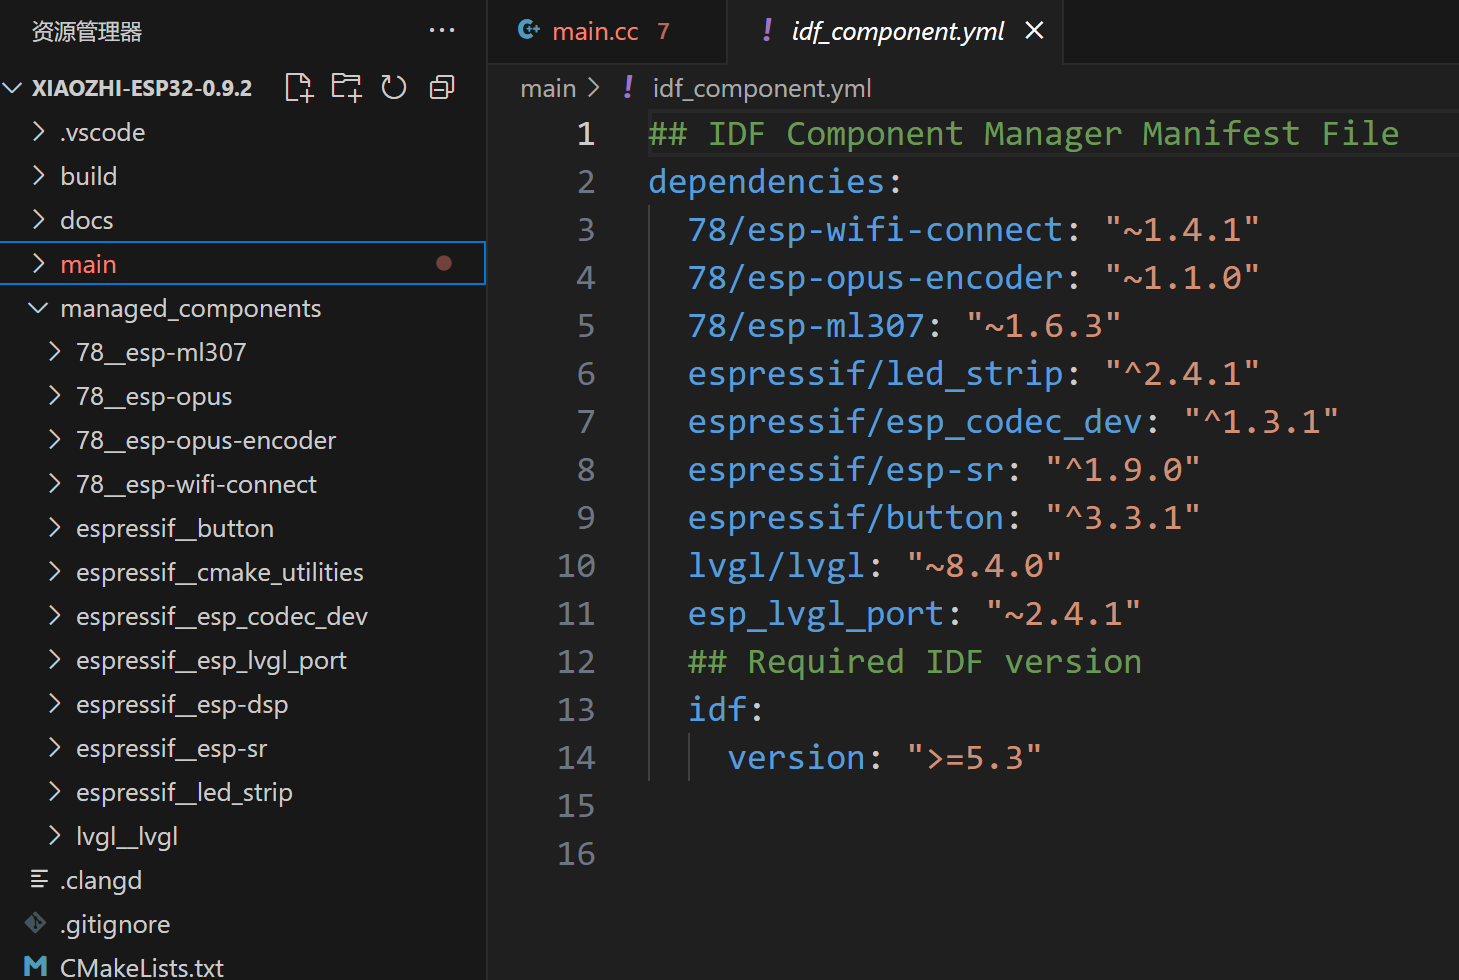
Task: Click the .gitignore git icon
Action: pyautogui.click(x=36, y=923)
